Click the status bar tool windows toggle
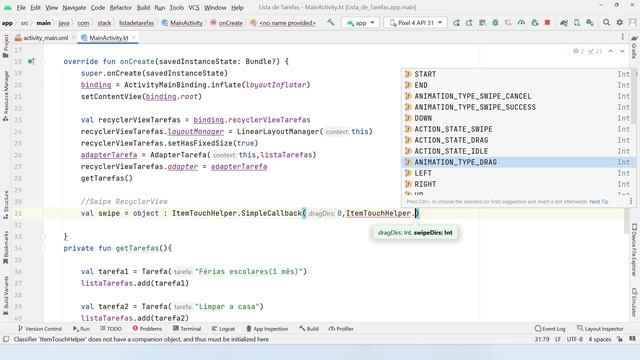 tap(6, 339)
